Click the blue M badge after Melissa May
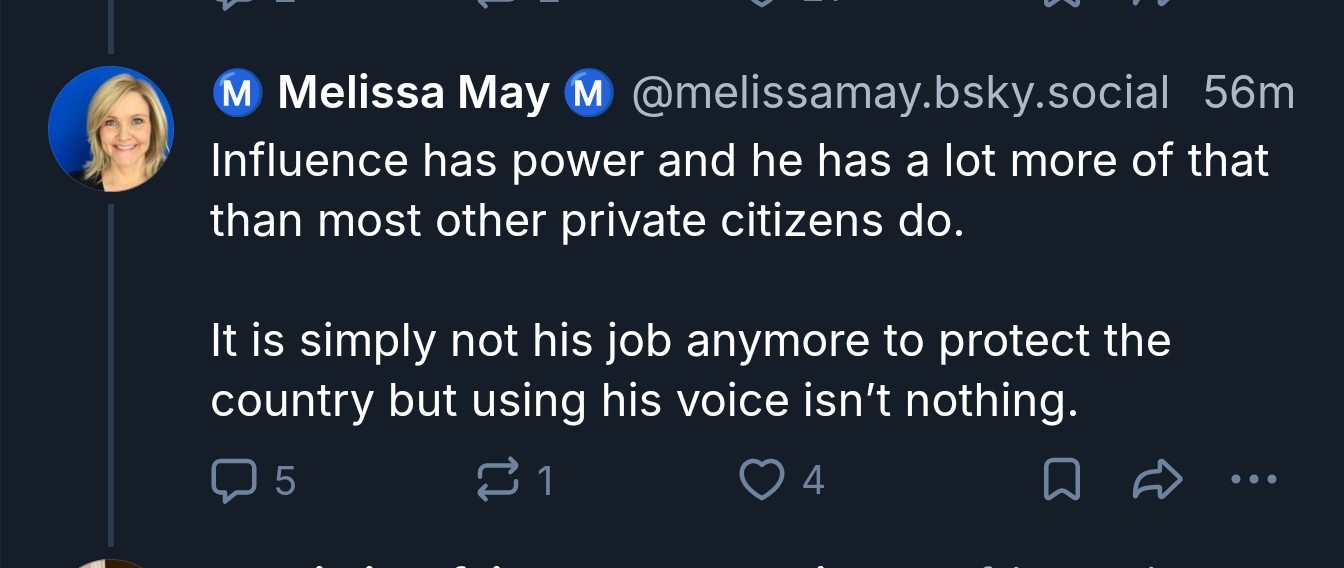The height and width of the screenshot is (568, 1344). pos(588,94)
